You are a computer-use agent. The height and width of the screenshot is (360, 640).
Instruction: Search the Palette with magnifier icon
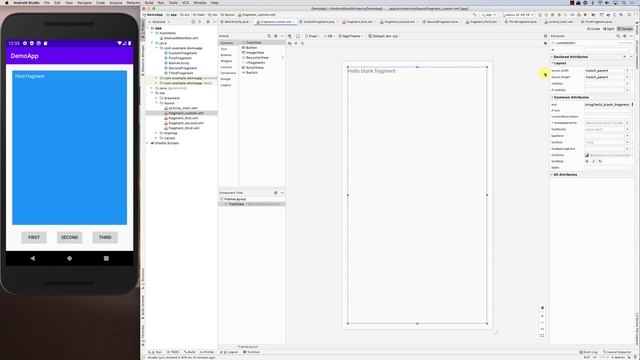[269, 36]
